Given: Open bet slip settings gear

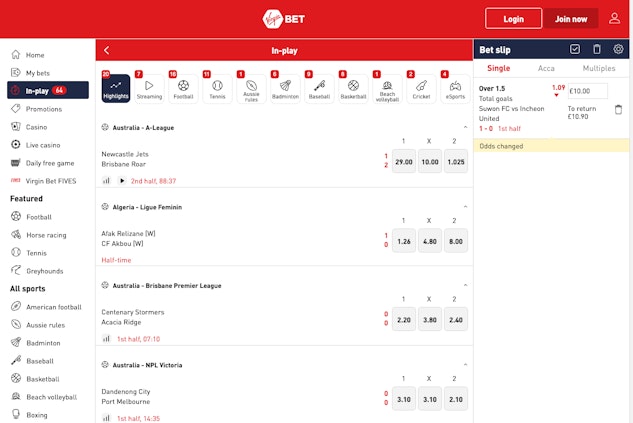Looking at the screenshot, I should pos(618,49).
